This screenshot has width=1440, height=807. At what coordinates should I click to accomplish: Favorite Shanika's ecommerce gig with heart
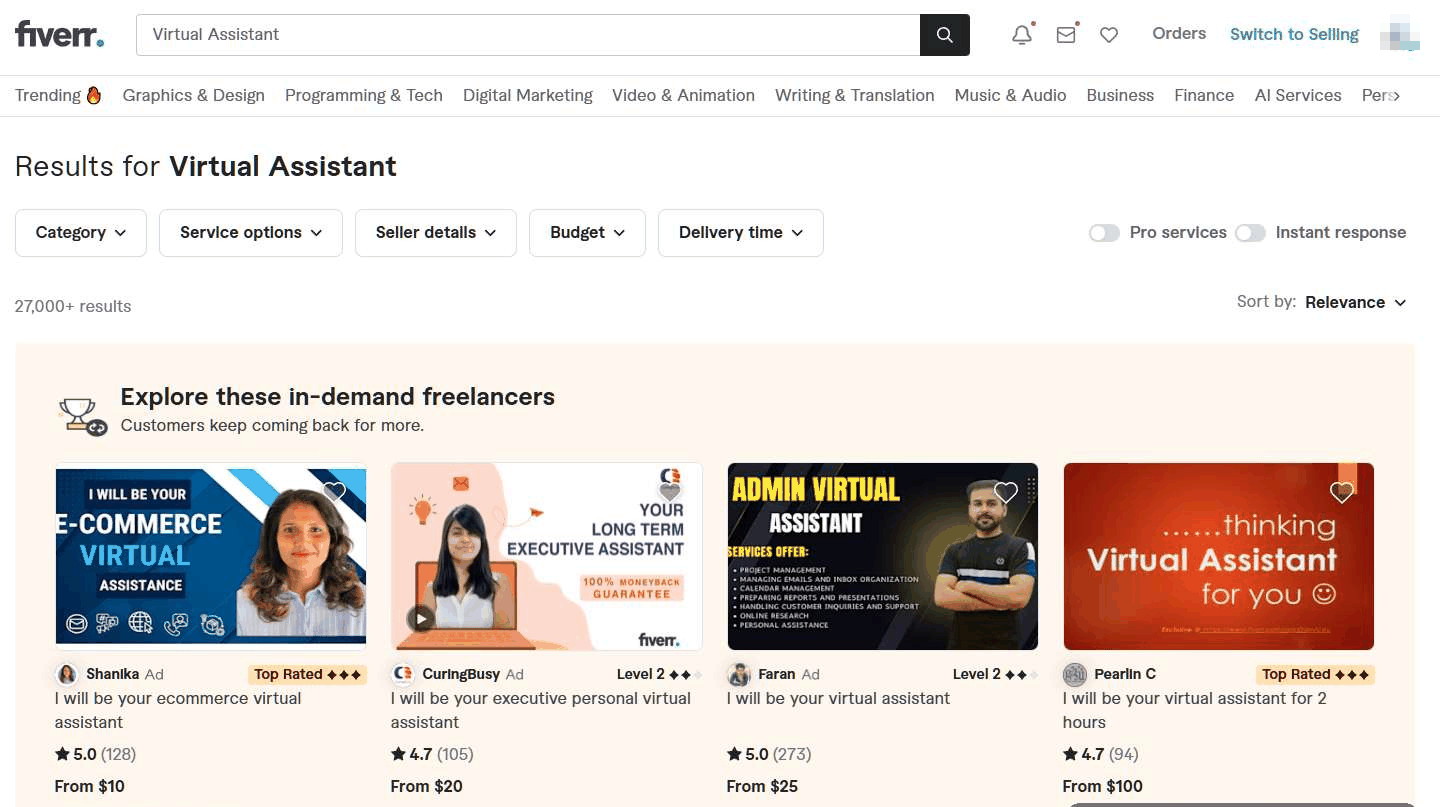[x=335, y=492]
